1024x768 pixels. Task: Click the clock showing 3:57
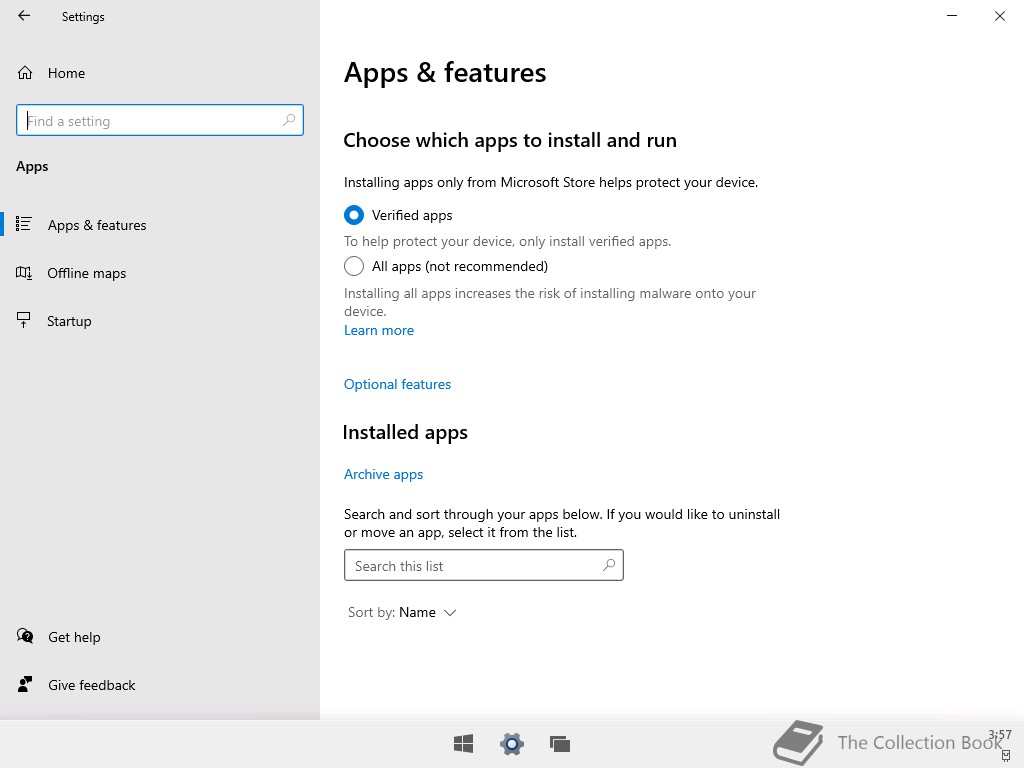[x=999, y=735]
